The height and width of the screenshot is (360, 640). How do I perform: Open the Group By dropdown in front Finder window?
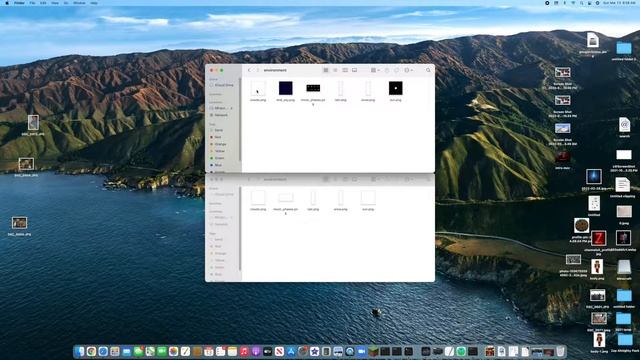(375, 70)
